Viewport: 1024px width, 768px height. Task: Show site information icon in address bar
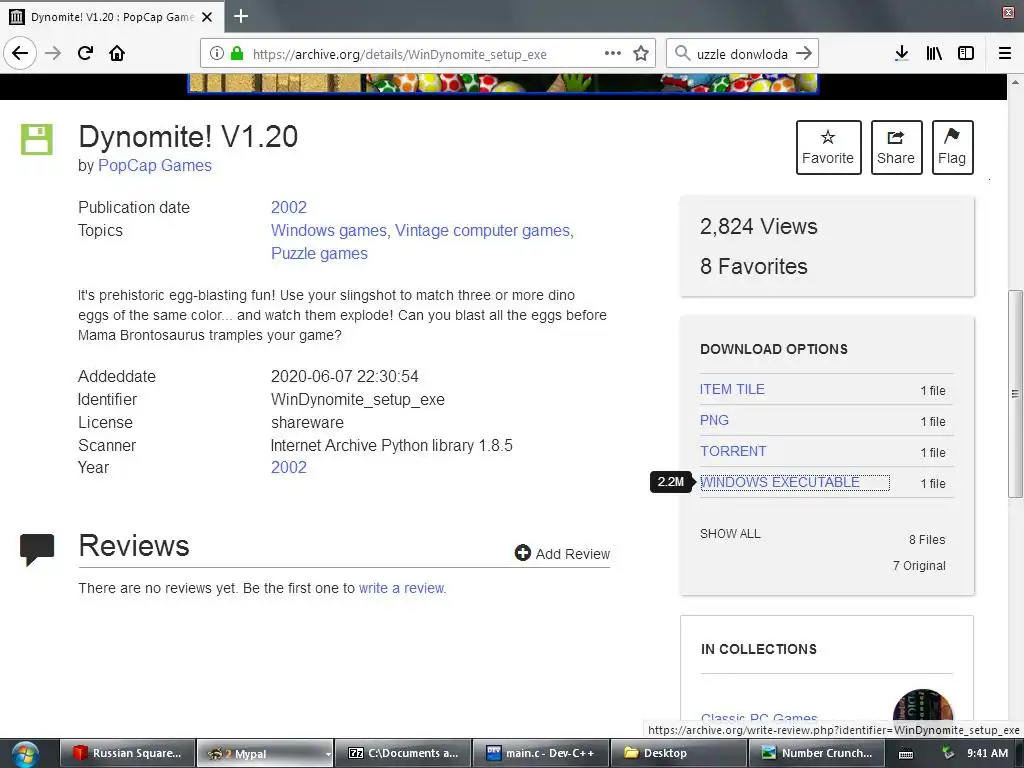tap(216, 54)
